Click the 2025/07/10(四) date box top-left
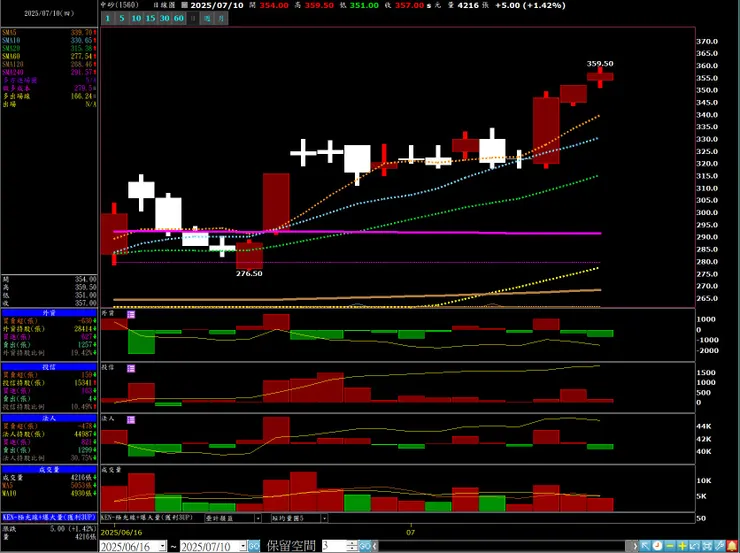Screen dimensions: 740x553 49,14
